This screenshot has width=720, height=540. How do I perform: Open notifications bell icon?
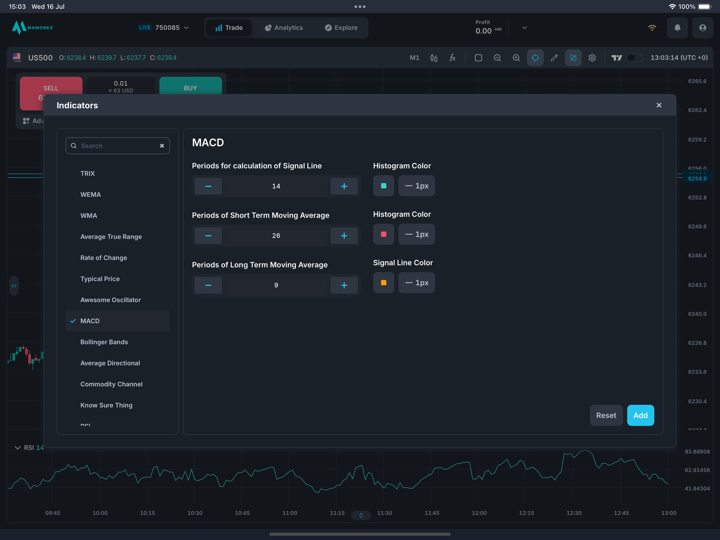tap(677, 28)
